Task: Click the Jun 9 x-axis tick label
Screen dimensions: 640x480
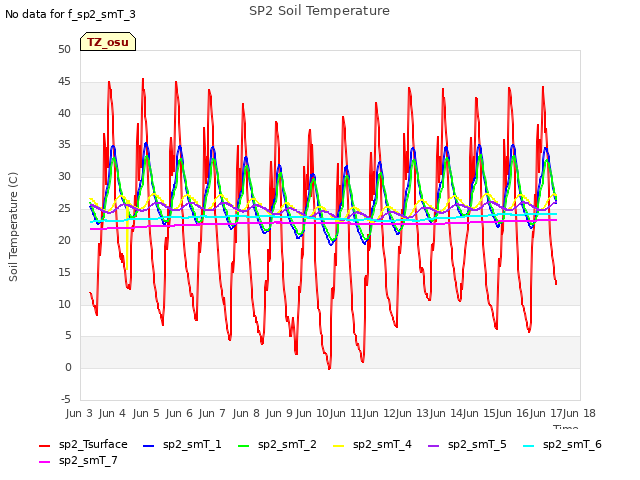Action: tap(279, 413)
